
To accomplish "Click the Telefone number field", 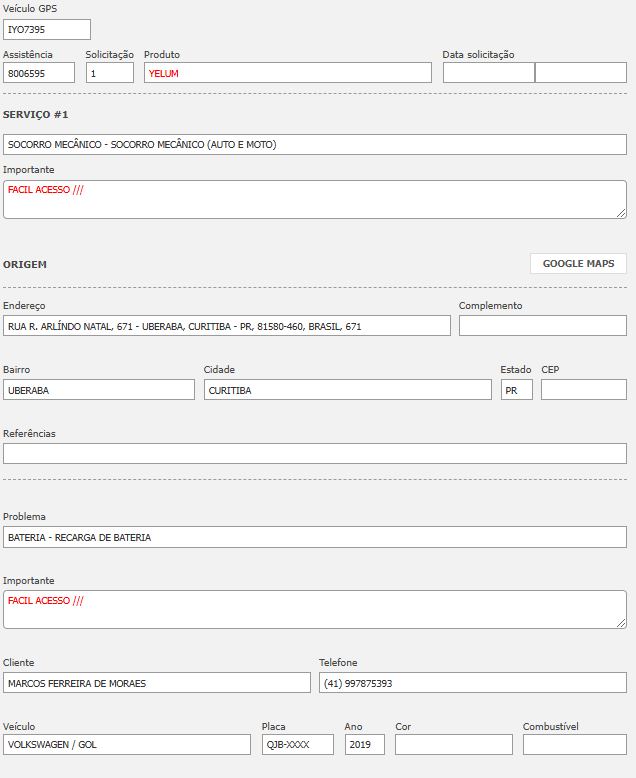I will click(x=472, y=683).
